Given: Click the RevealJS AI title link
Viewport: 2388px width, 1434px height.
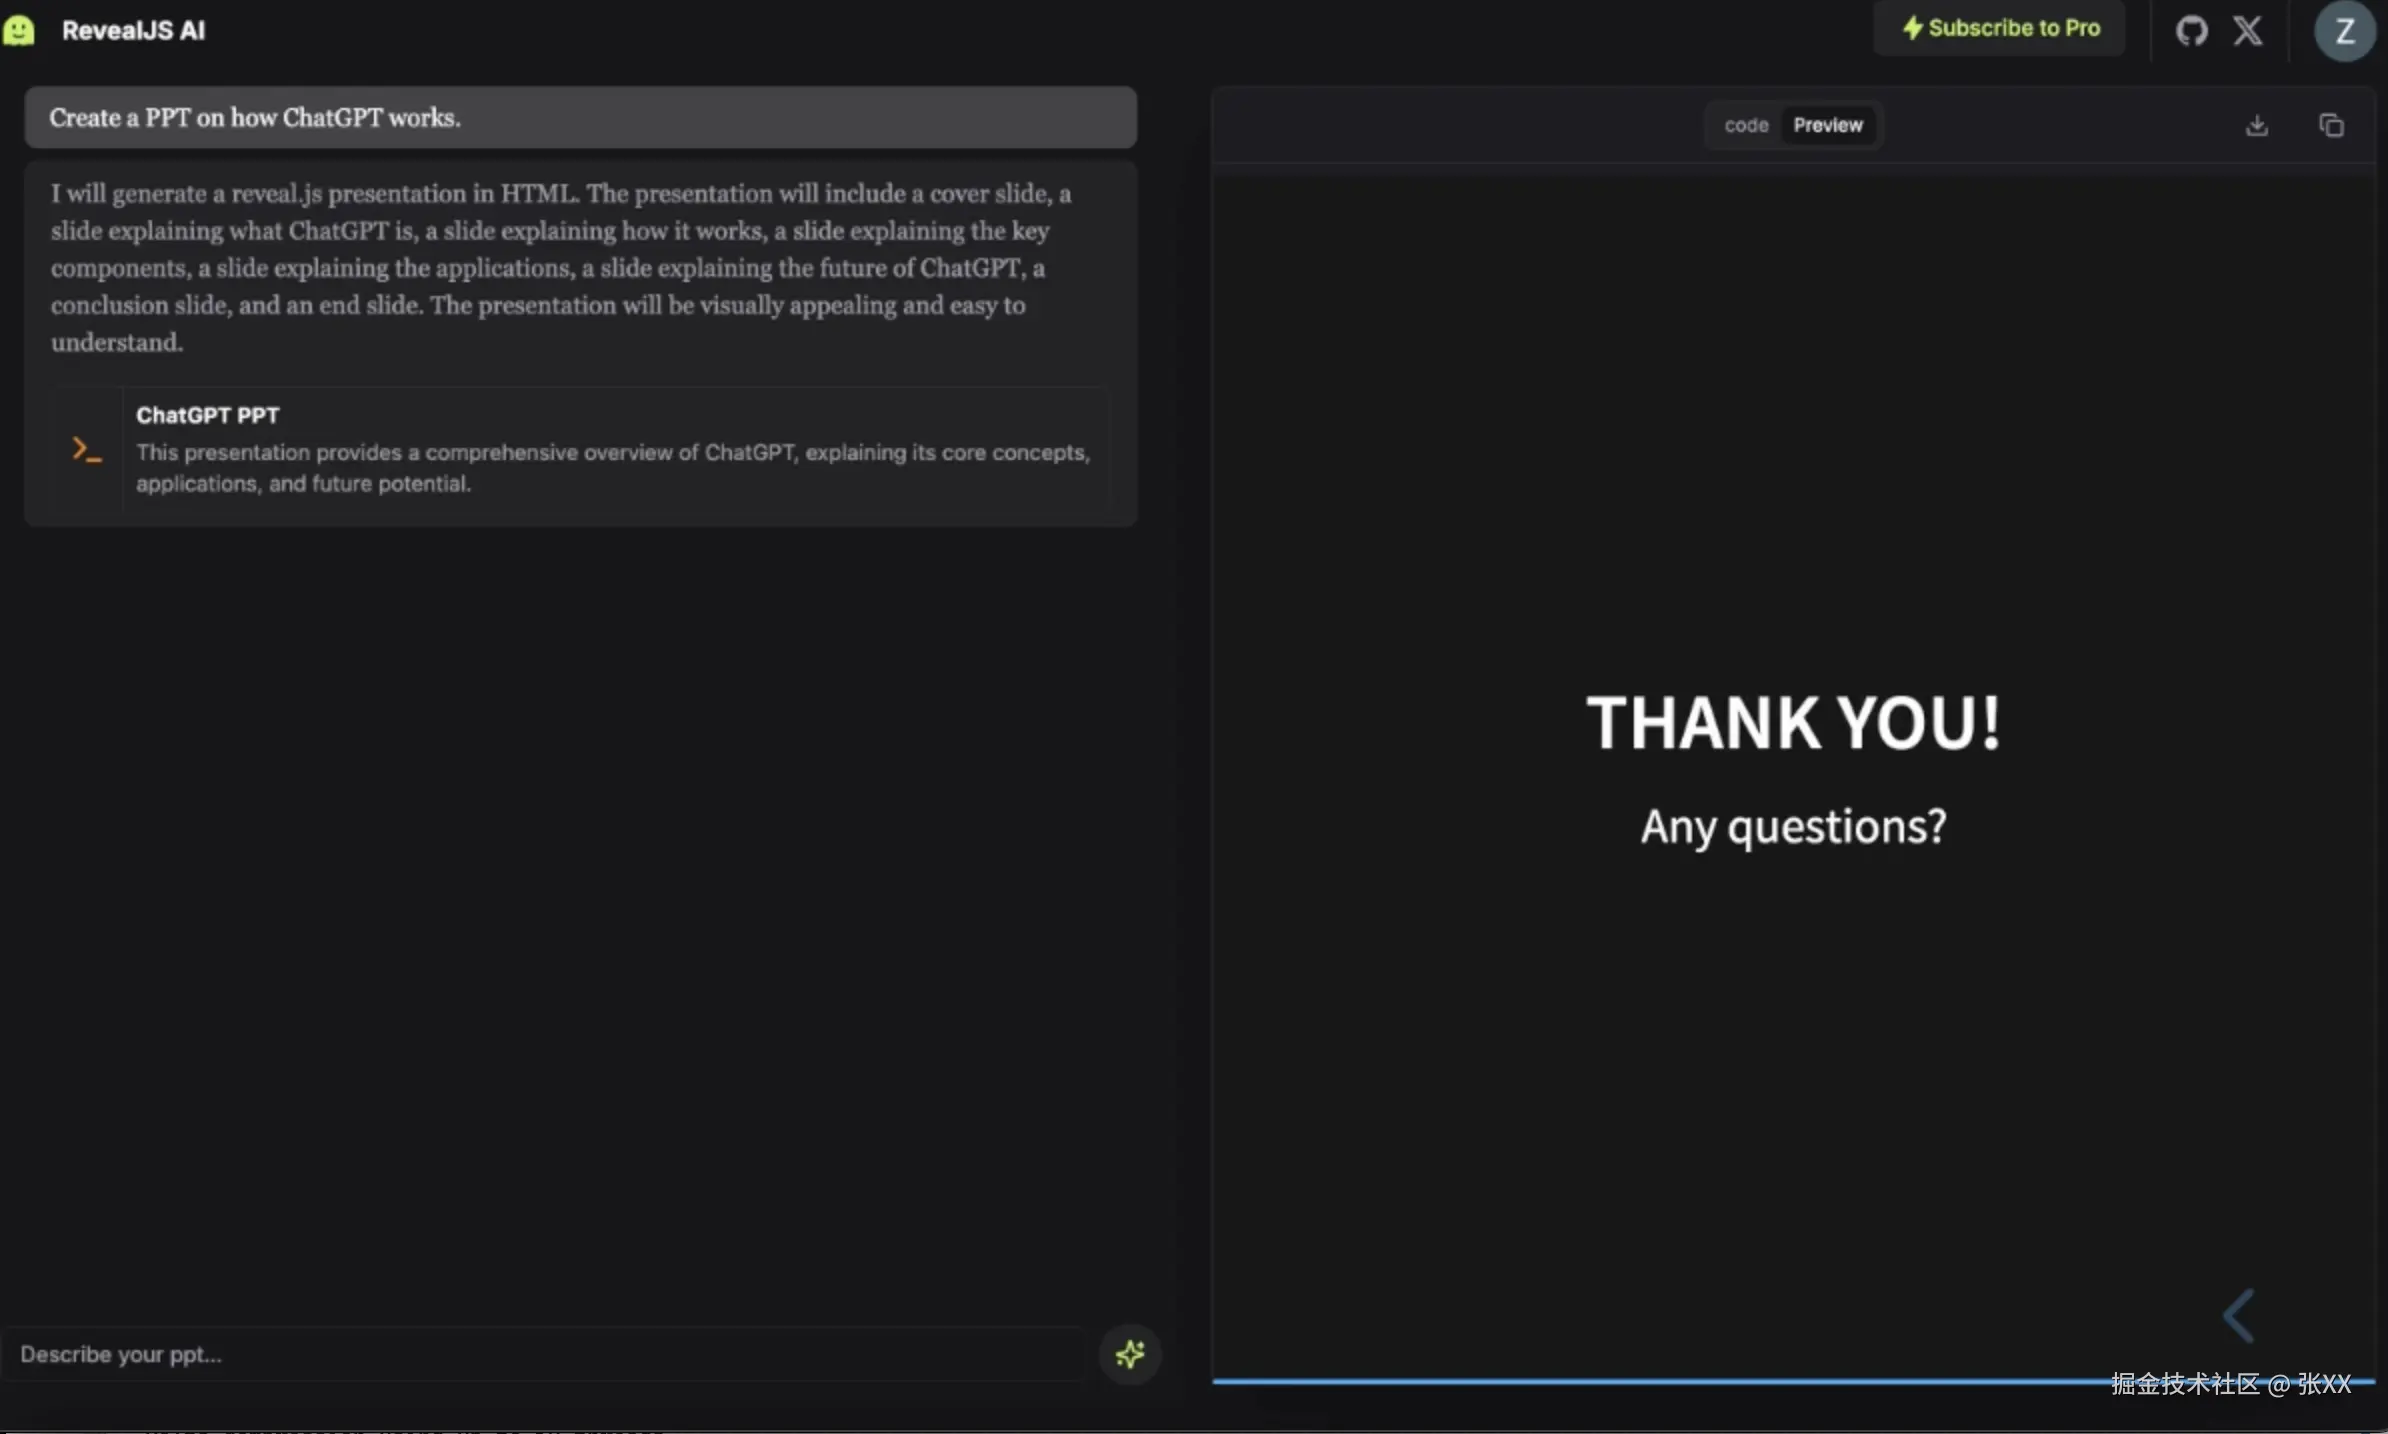Looking at the screenshot, I should pyautogui.click(x=133, y=31).
